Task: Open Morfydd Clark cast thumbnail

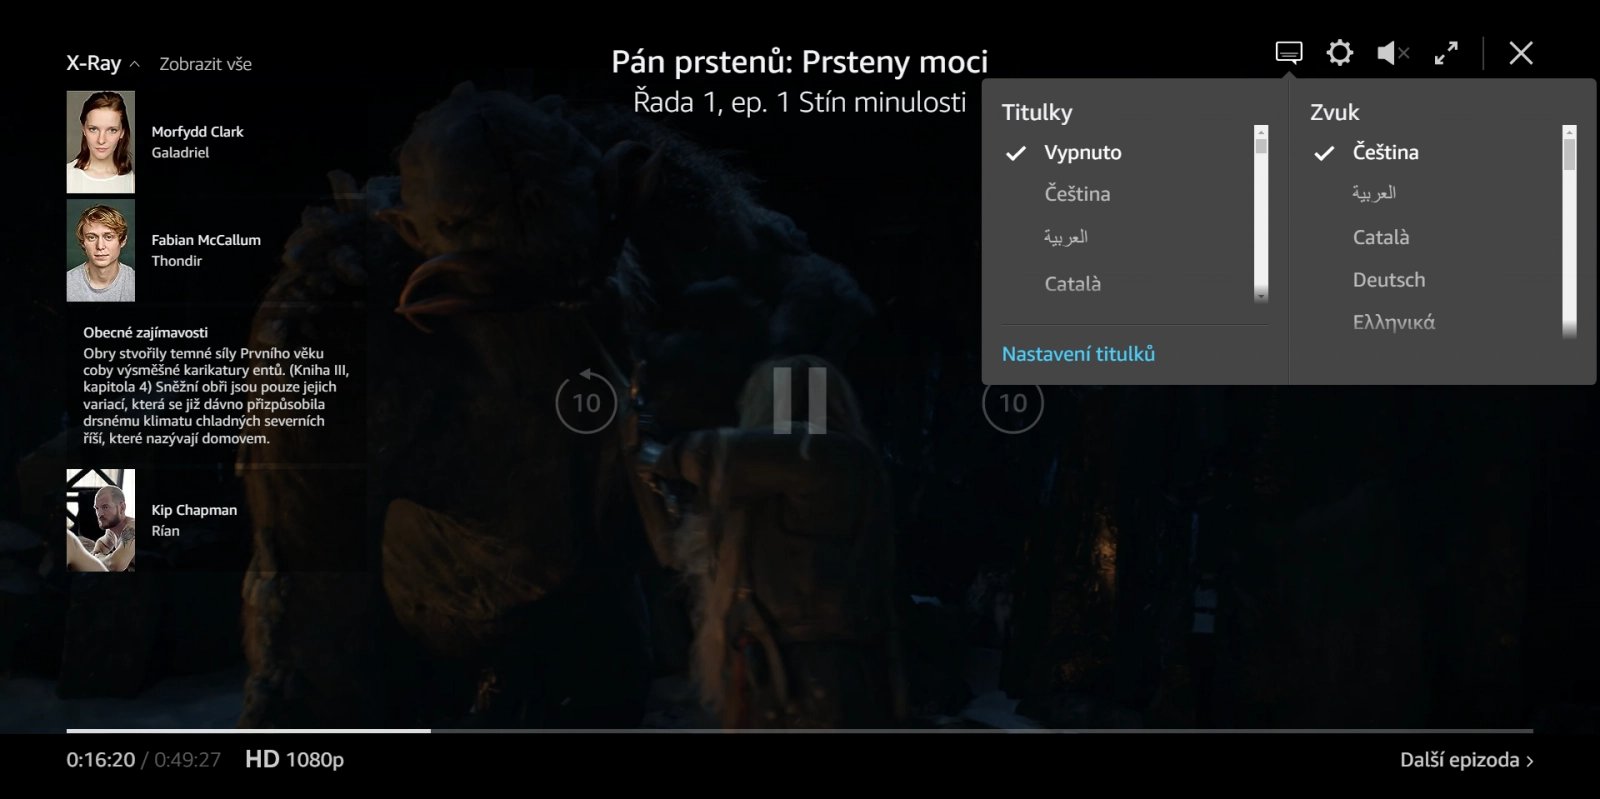Action: 101,142
